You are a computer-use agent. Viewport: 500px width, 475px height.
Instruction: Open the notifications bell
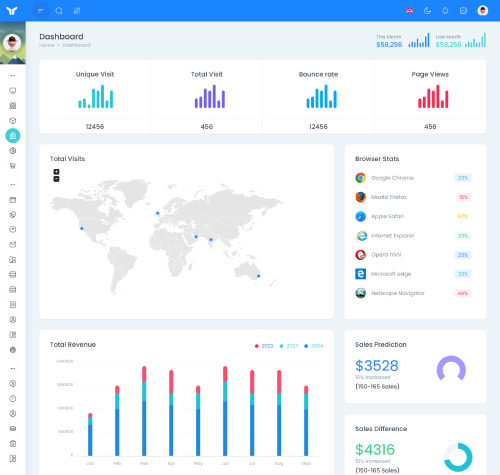(445, 11)
